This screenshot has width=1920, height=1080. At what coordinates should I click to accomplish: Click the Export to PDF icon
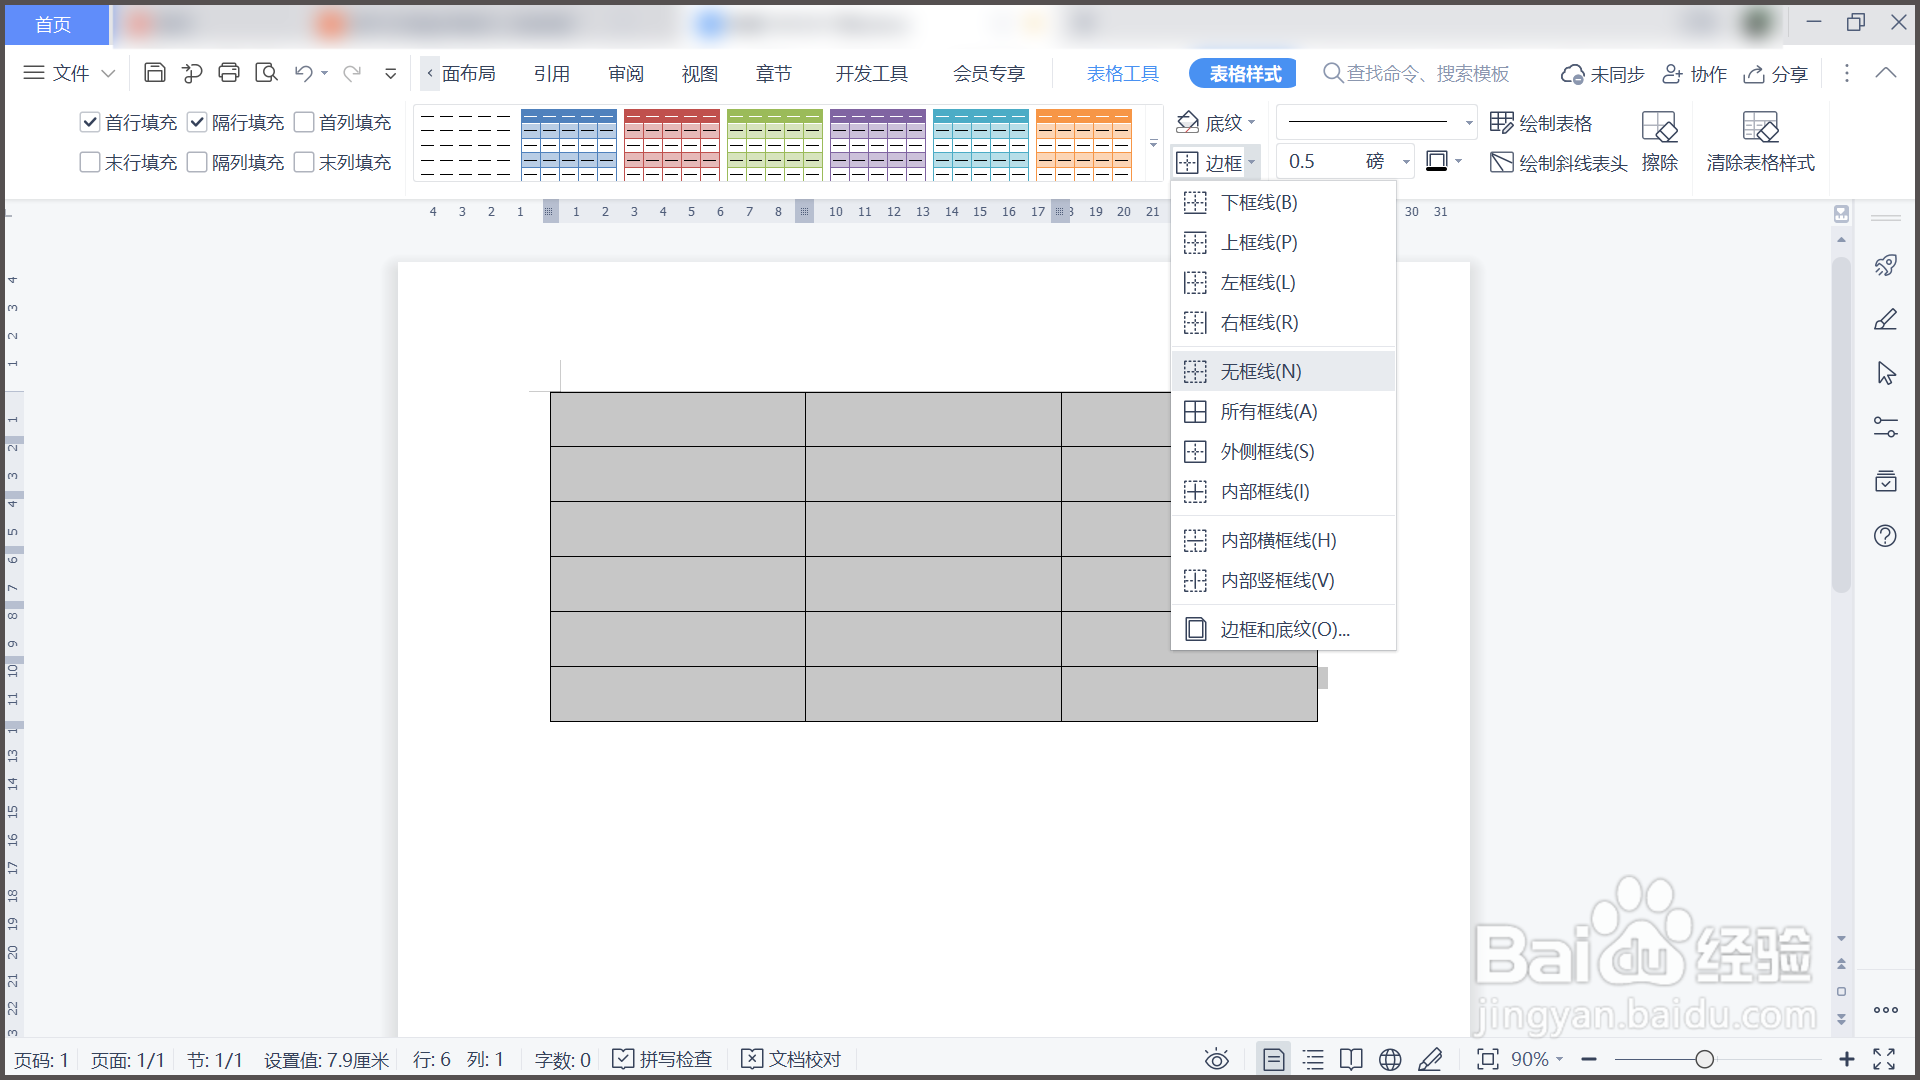tap(192, 73)
